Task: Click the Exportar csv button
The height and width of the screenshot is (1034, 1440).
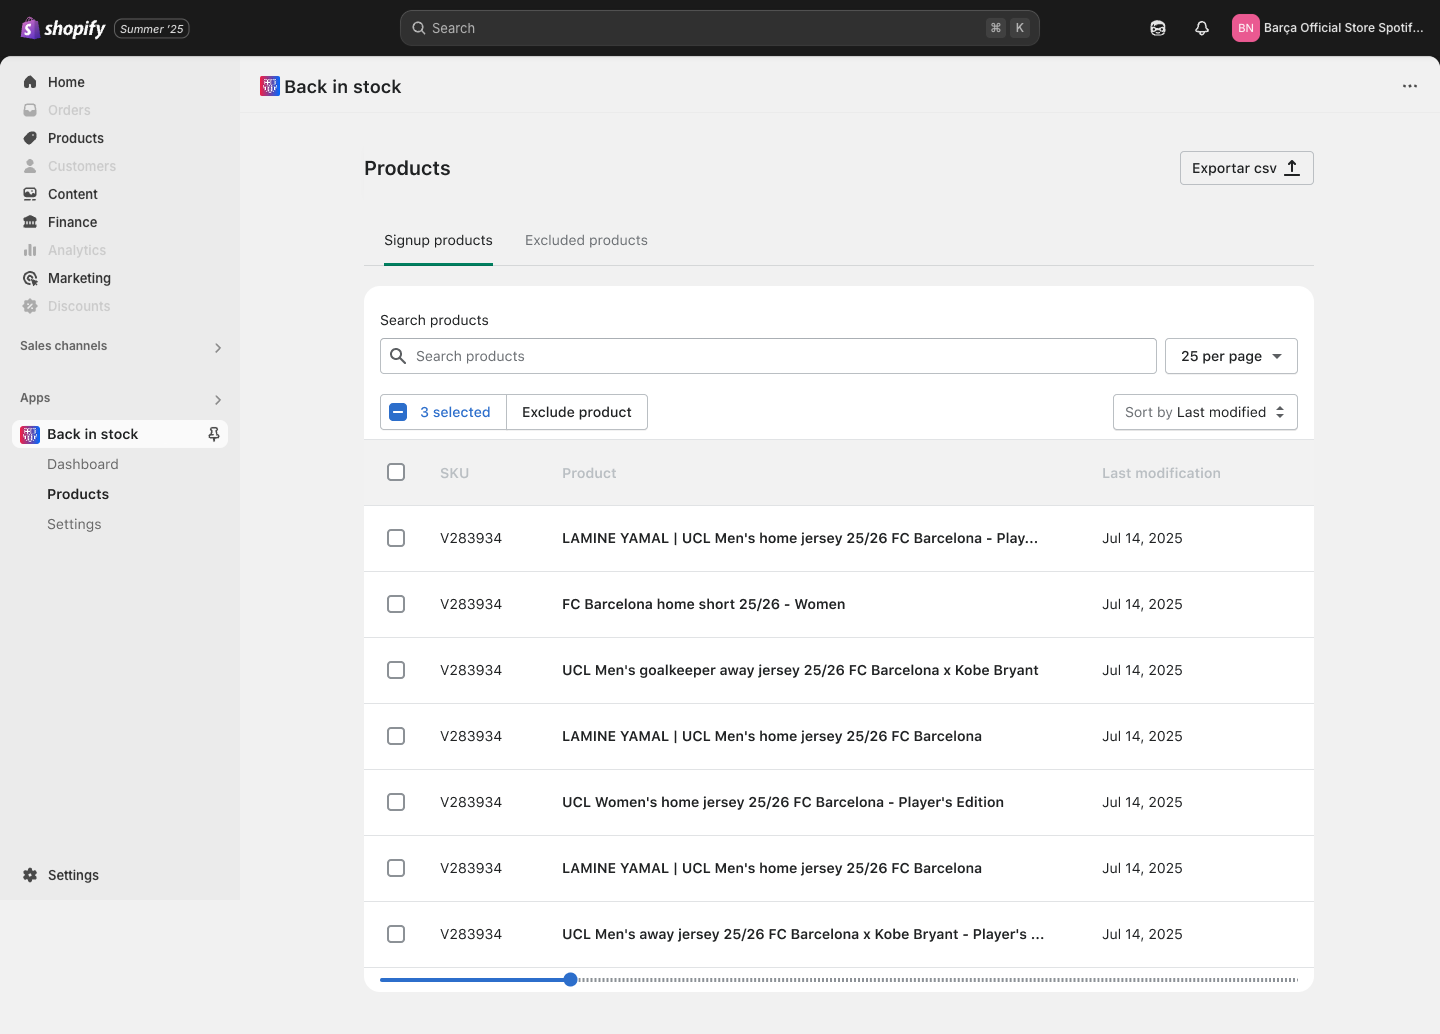Action: [x=1246, y=168]
